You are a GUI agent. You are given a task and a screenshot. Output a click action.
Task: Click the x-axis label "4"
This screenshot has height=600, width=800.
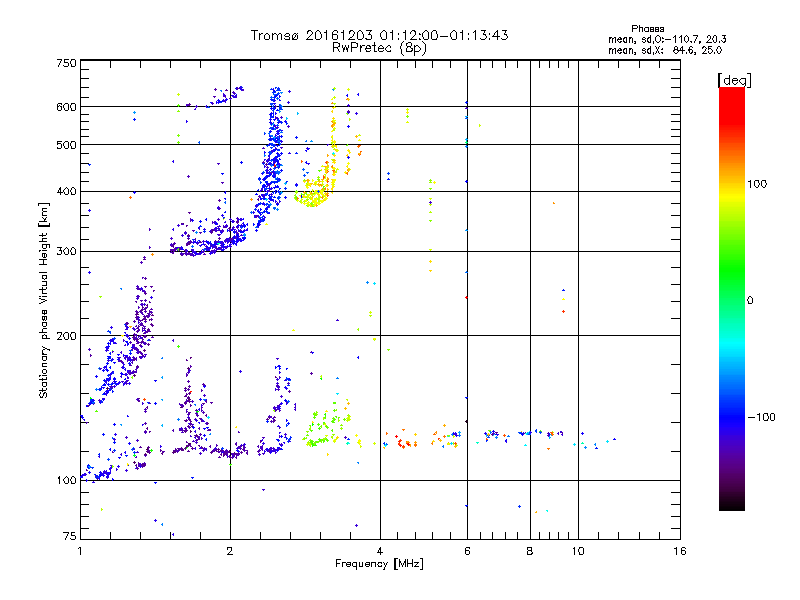pos(380,551)
